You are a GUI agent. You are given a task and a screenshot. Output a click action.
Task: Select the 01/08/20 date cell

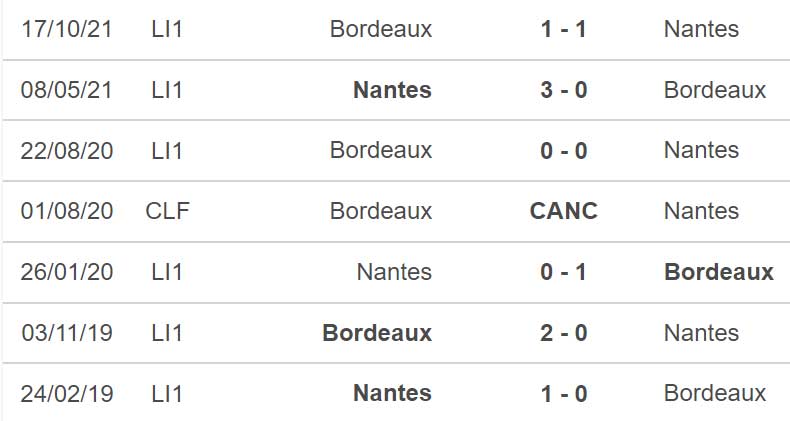click(x=67, y=211)
